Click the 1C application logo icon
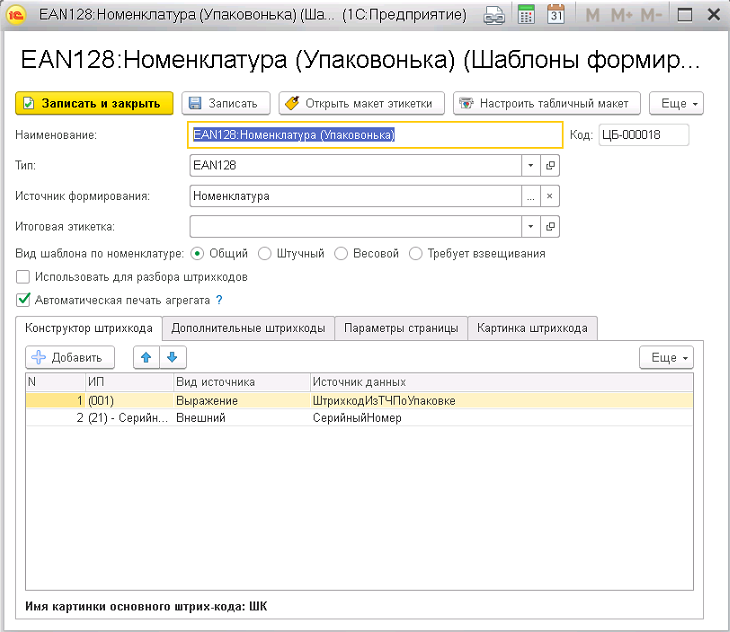Image resolution: width=730 pixels, height=632 pixels. tap(15, 15)
